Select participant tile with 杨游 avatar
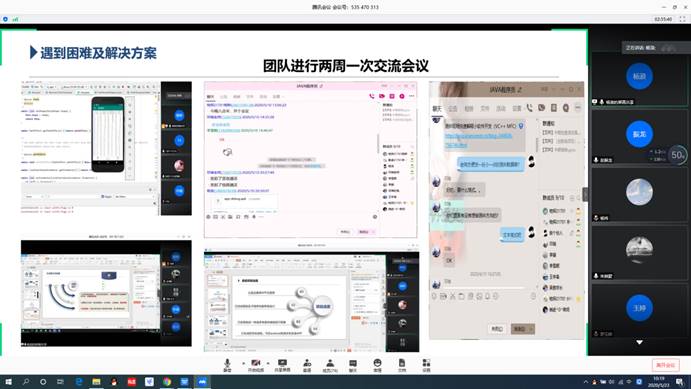691x389 pixels. coord(639,80)
